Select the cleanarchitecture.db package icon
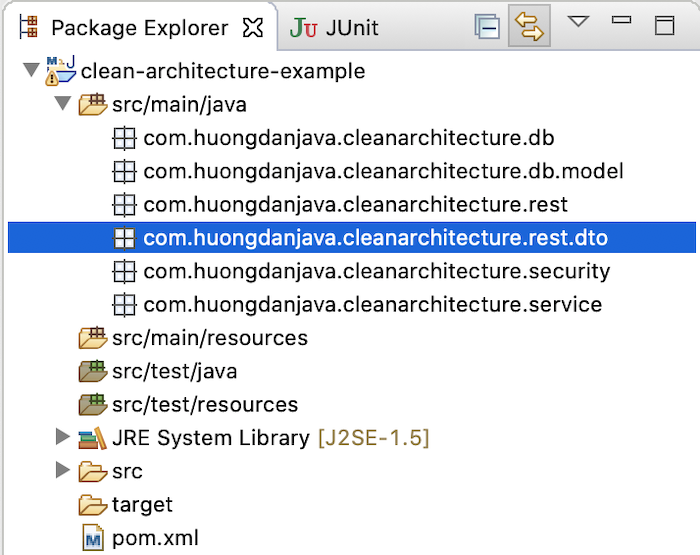This screenshot has width=700, height=555. point(124,138)
